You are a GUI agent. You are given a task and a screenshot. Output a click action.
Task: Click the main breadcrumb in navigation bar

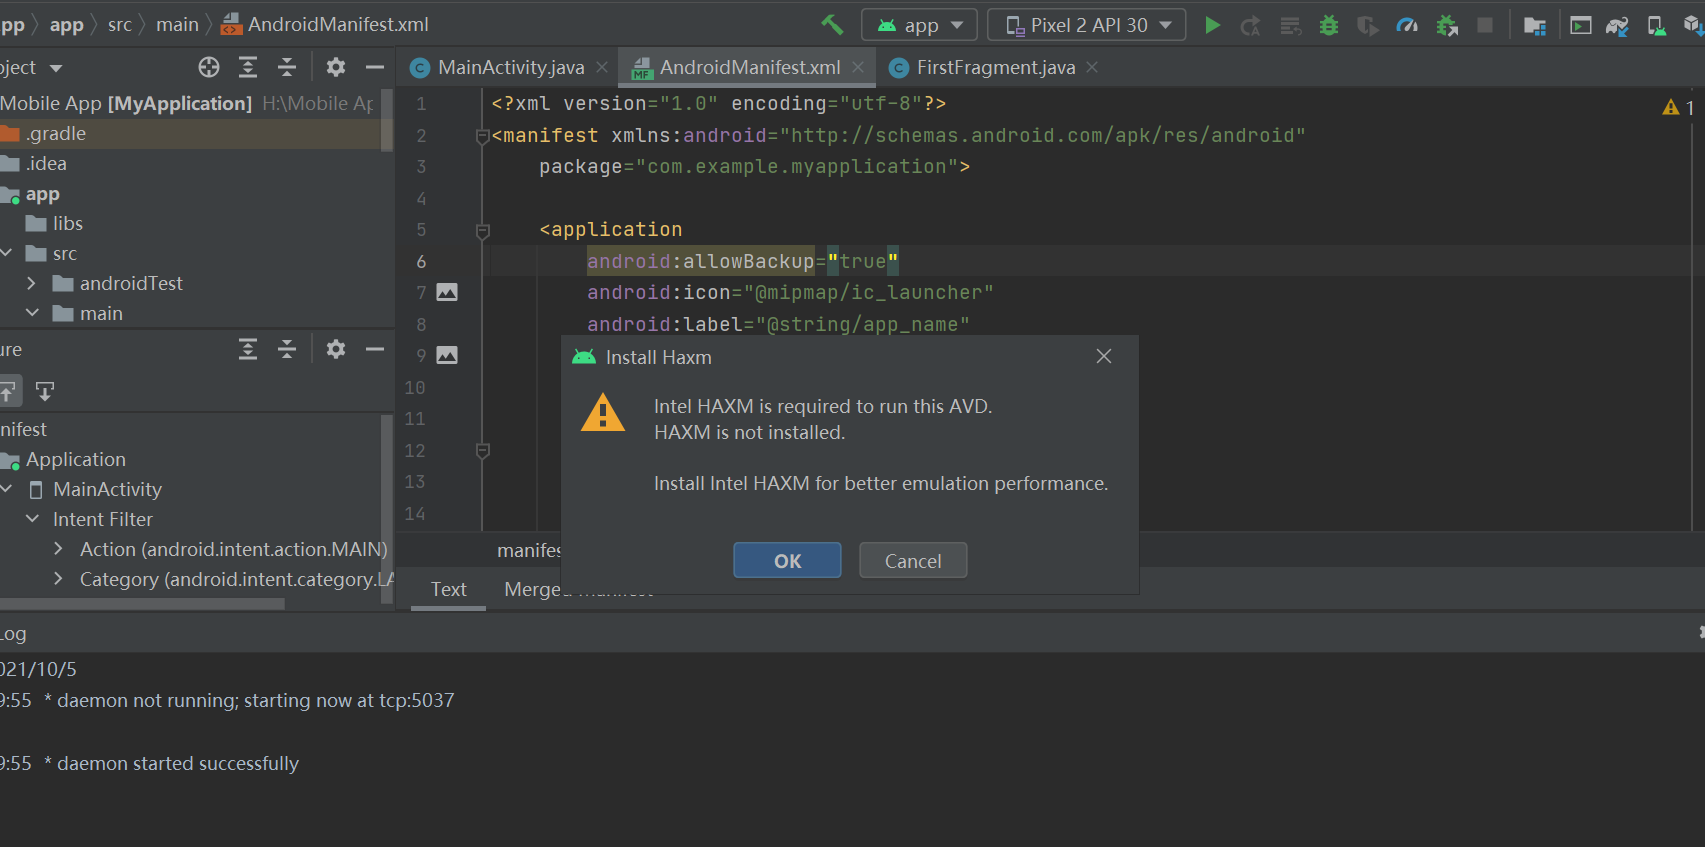pos(177,25)
